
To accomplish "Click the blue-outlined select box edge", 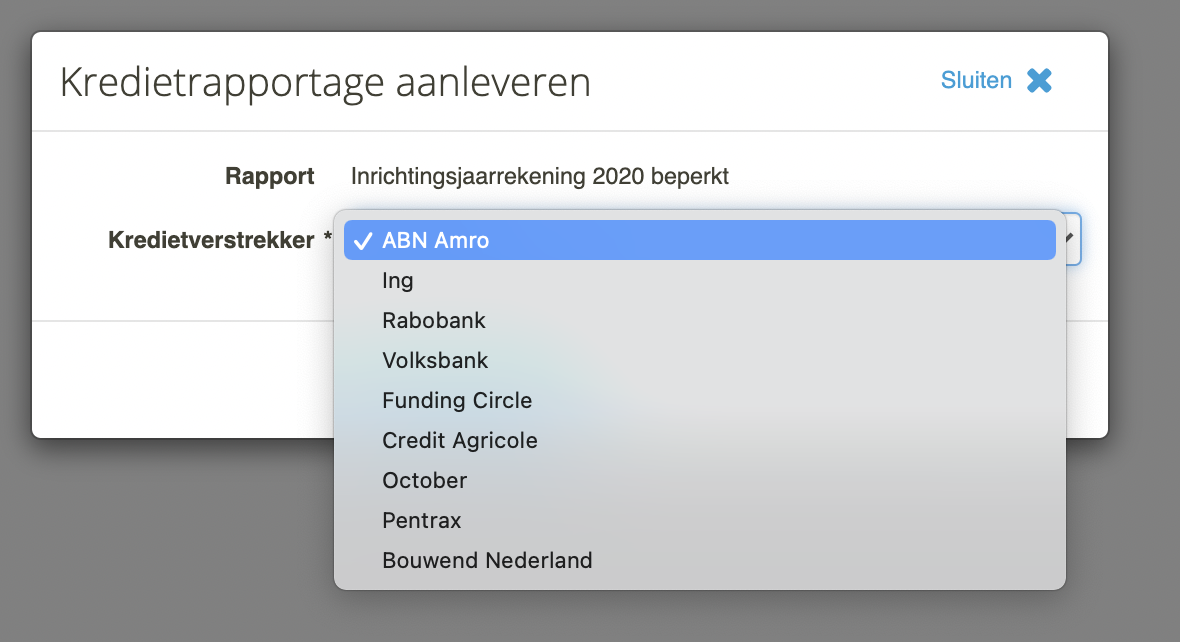I will [1078, 239].
